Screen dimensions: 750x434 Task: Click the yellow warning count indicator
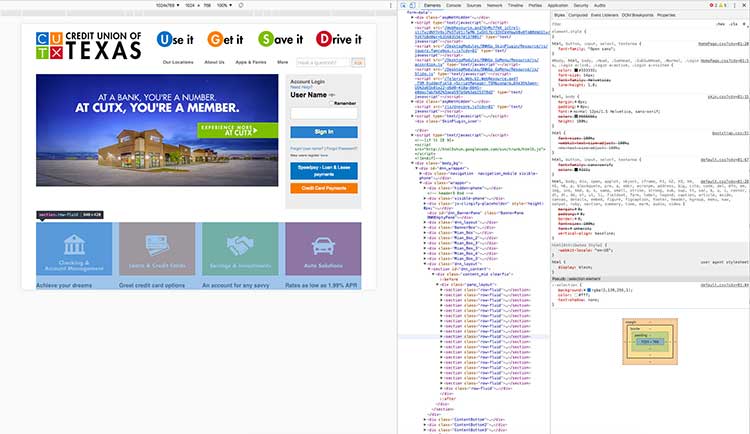[721, 5]
